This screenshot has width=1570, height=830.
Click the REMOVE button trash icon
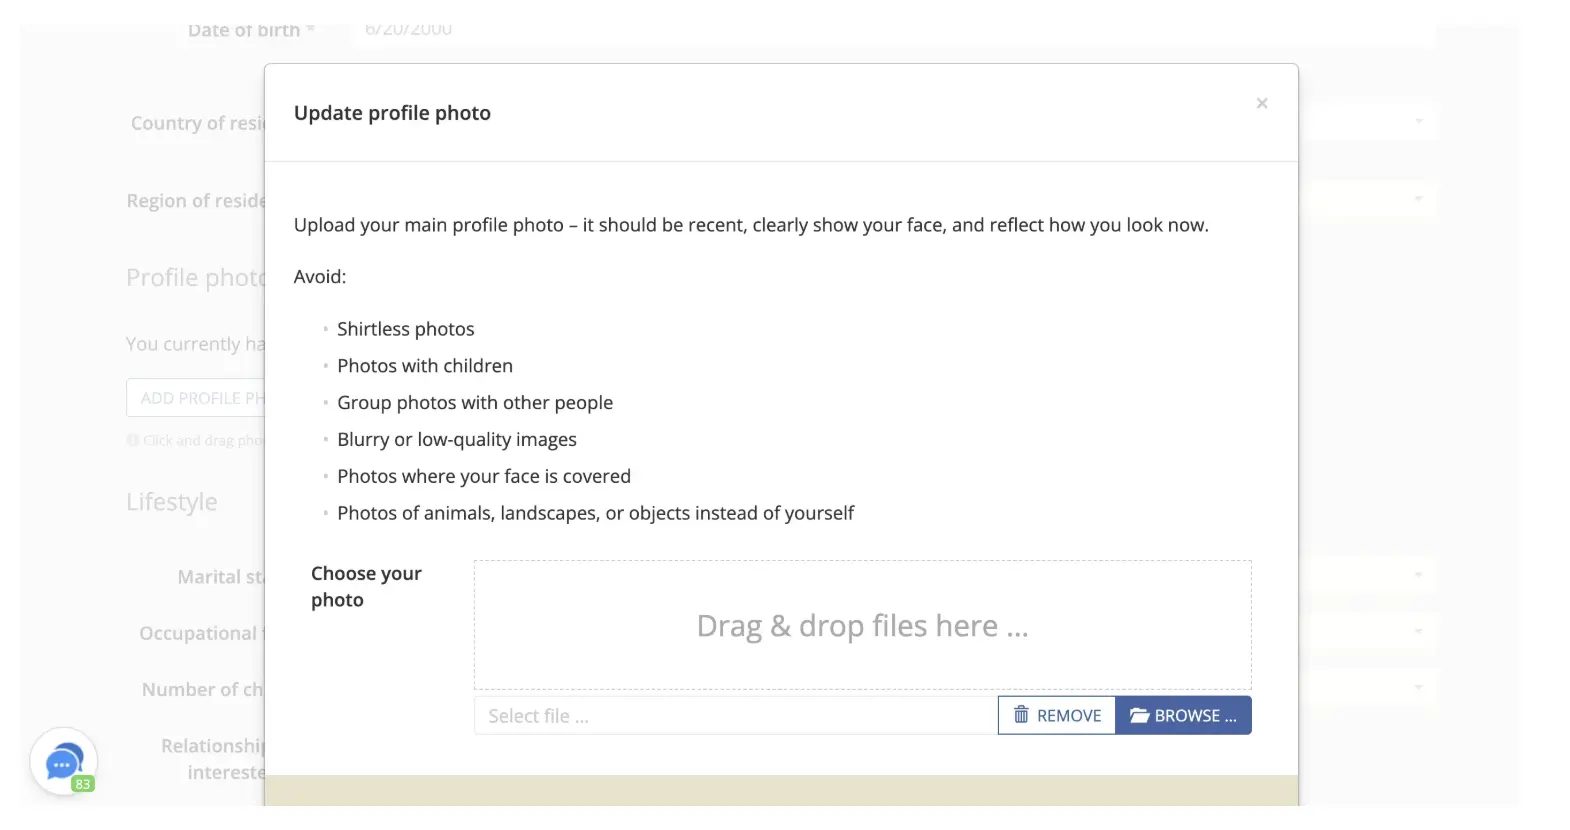pos(1021,715)
